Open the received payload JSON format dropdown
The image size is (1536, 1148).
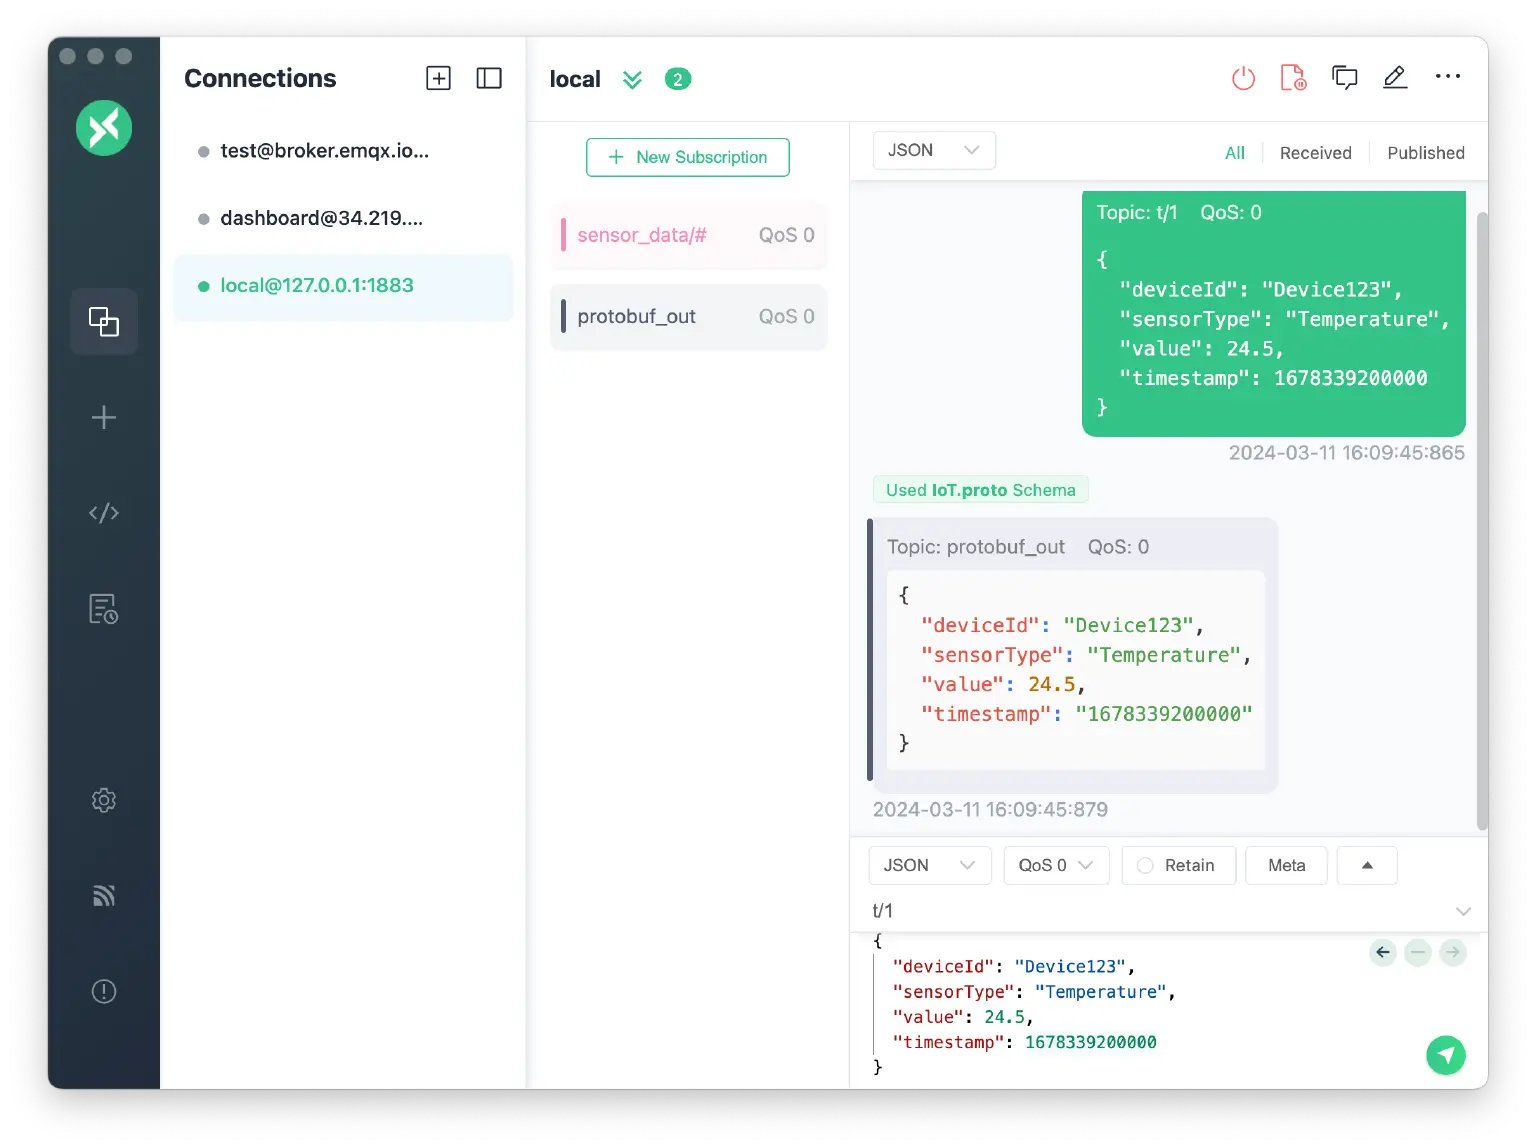point(933,150)
